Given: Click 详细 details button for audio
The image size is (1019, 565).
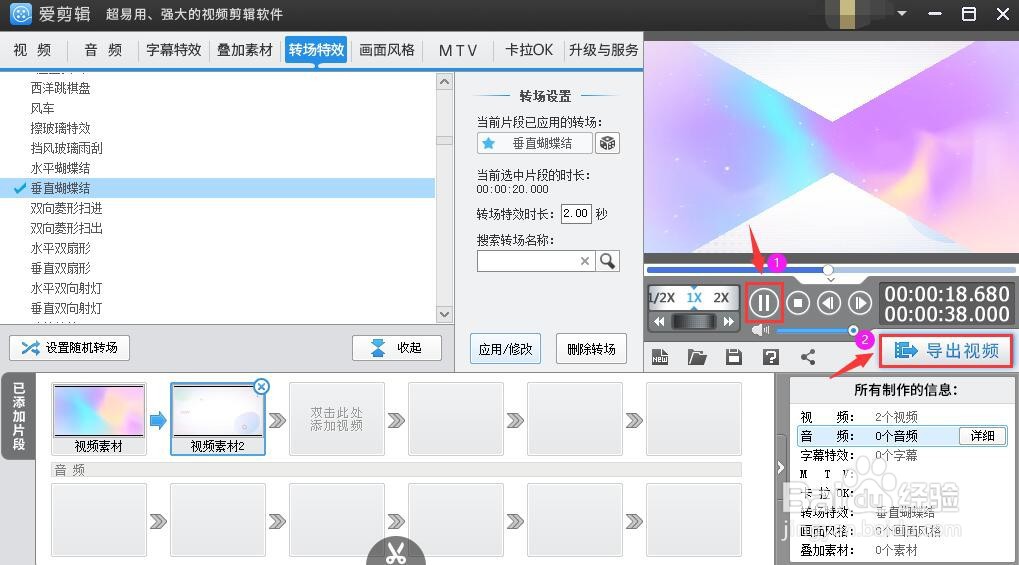Looking at the screenshot, I should pyautogui.click(x=982, y=436).
